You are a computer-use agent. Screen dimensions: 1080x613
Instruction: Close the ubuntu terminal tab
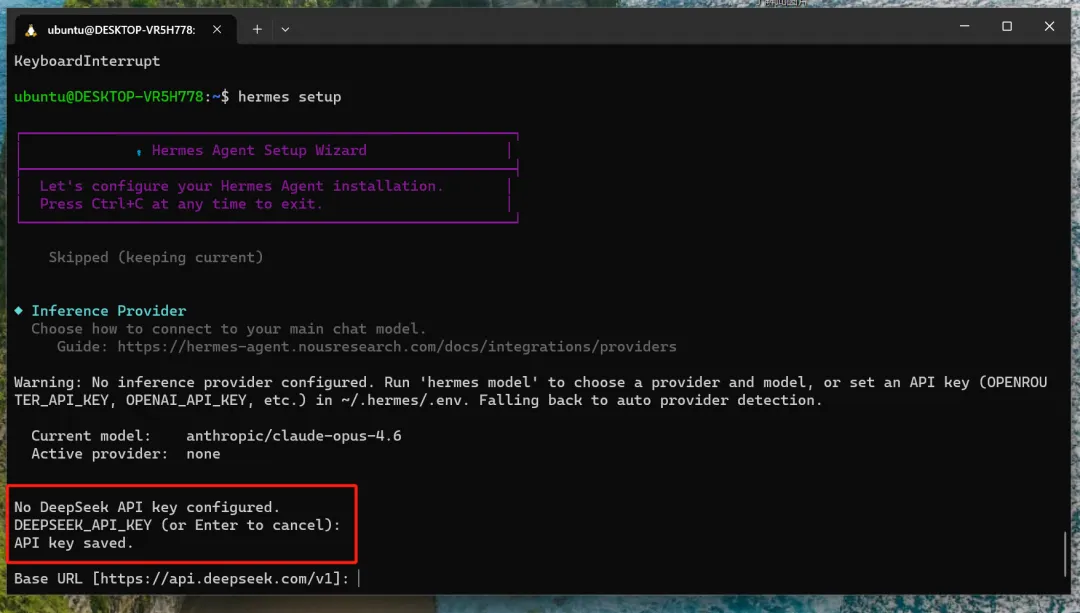tap(217, 30)
